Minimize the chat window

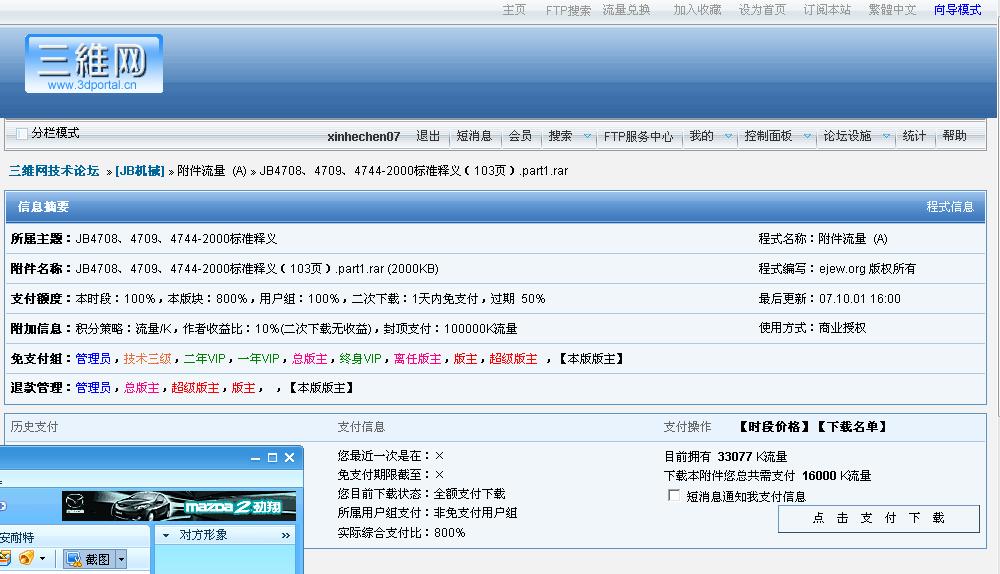click(x=255, y=458)
